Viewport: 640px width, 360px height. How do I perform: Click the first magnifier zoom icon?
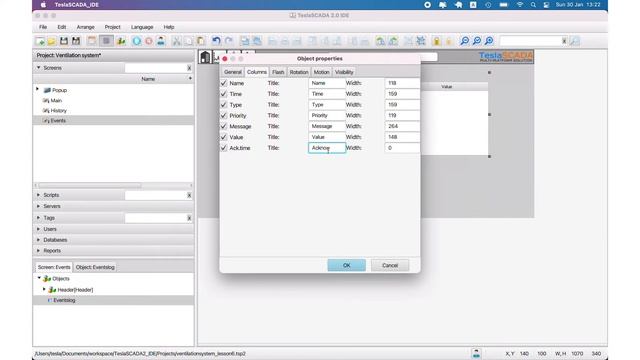pos(464,41)
